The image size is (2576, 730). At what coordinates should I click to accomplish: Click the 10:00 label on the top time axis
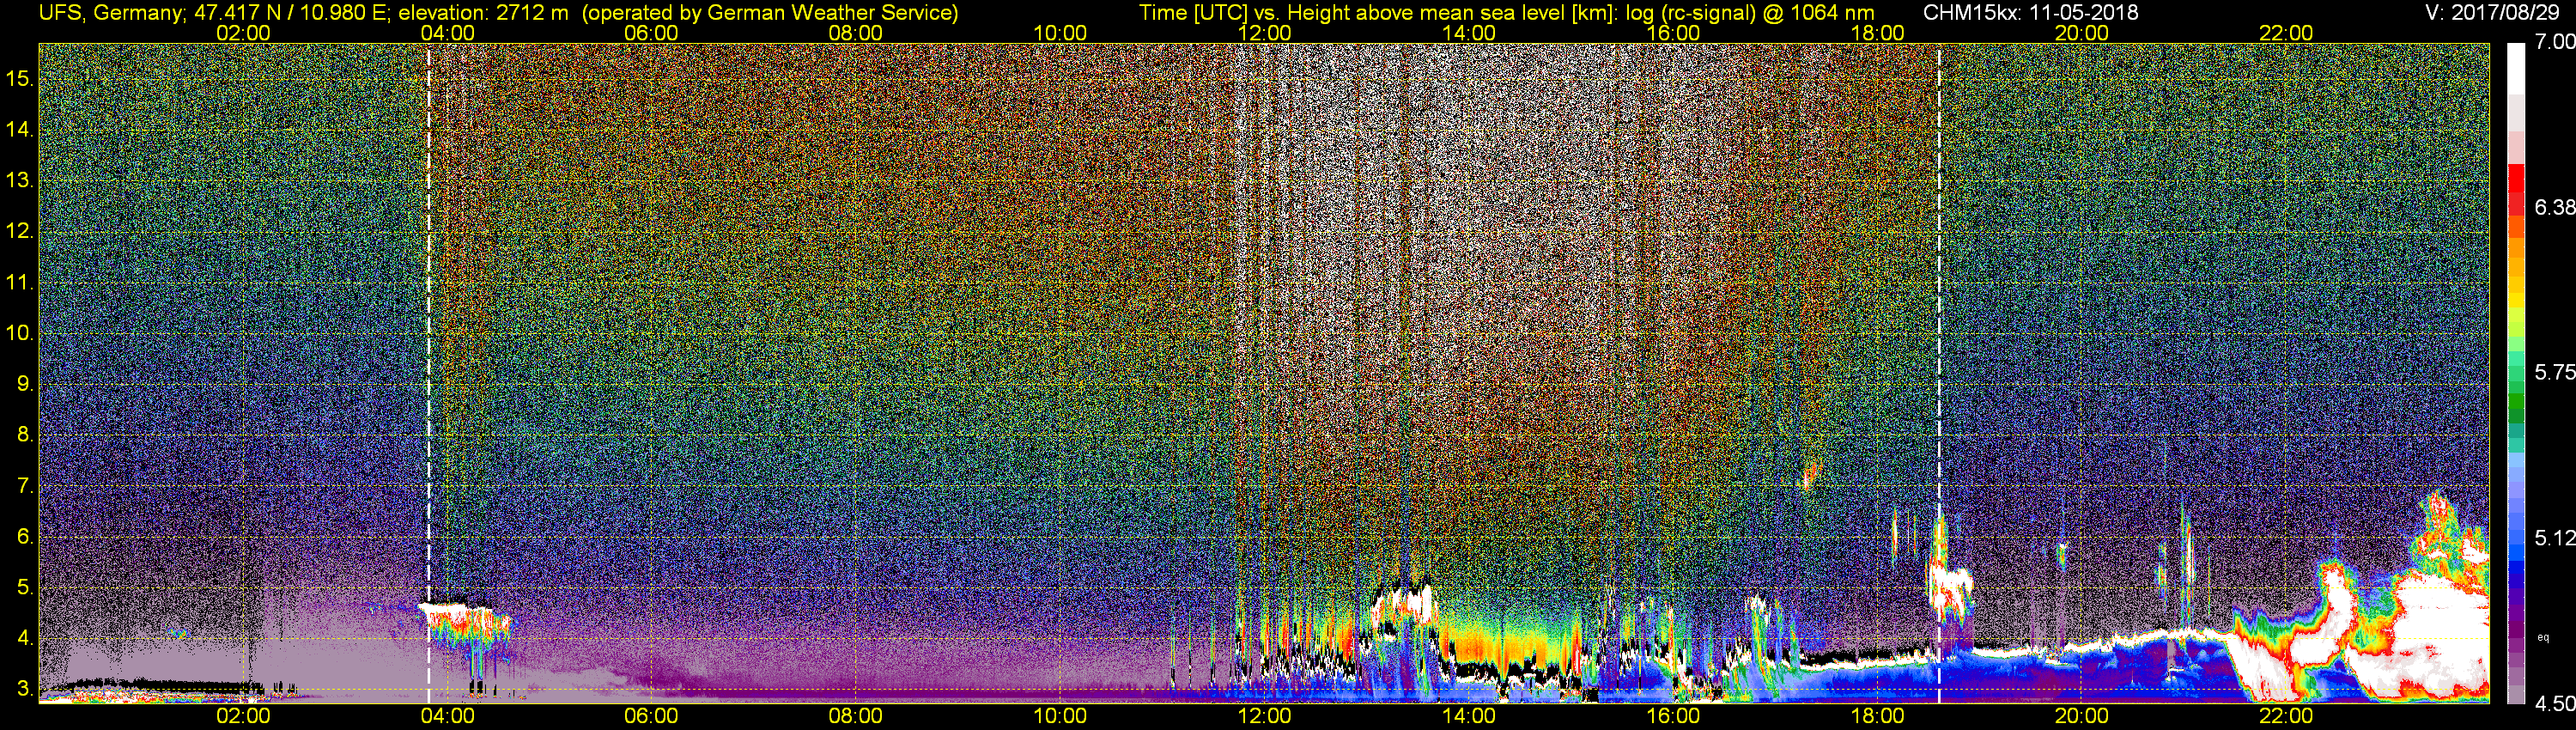click(1060, 33)
